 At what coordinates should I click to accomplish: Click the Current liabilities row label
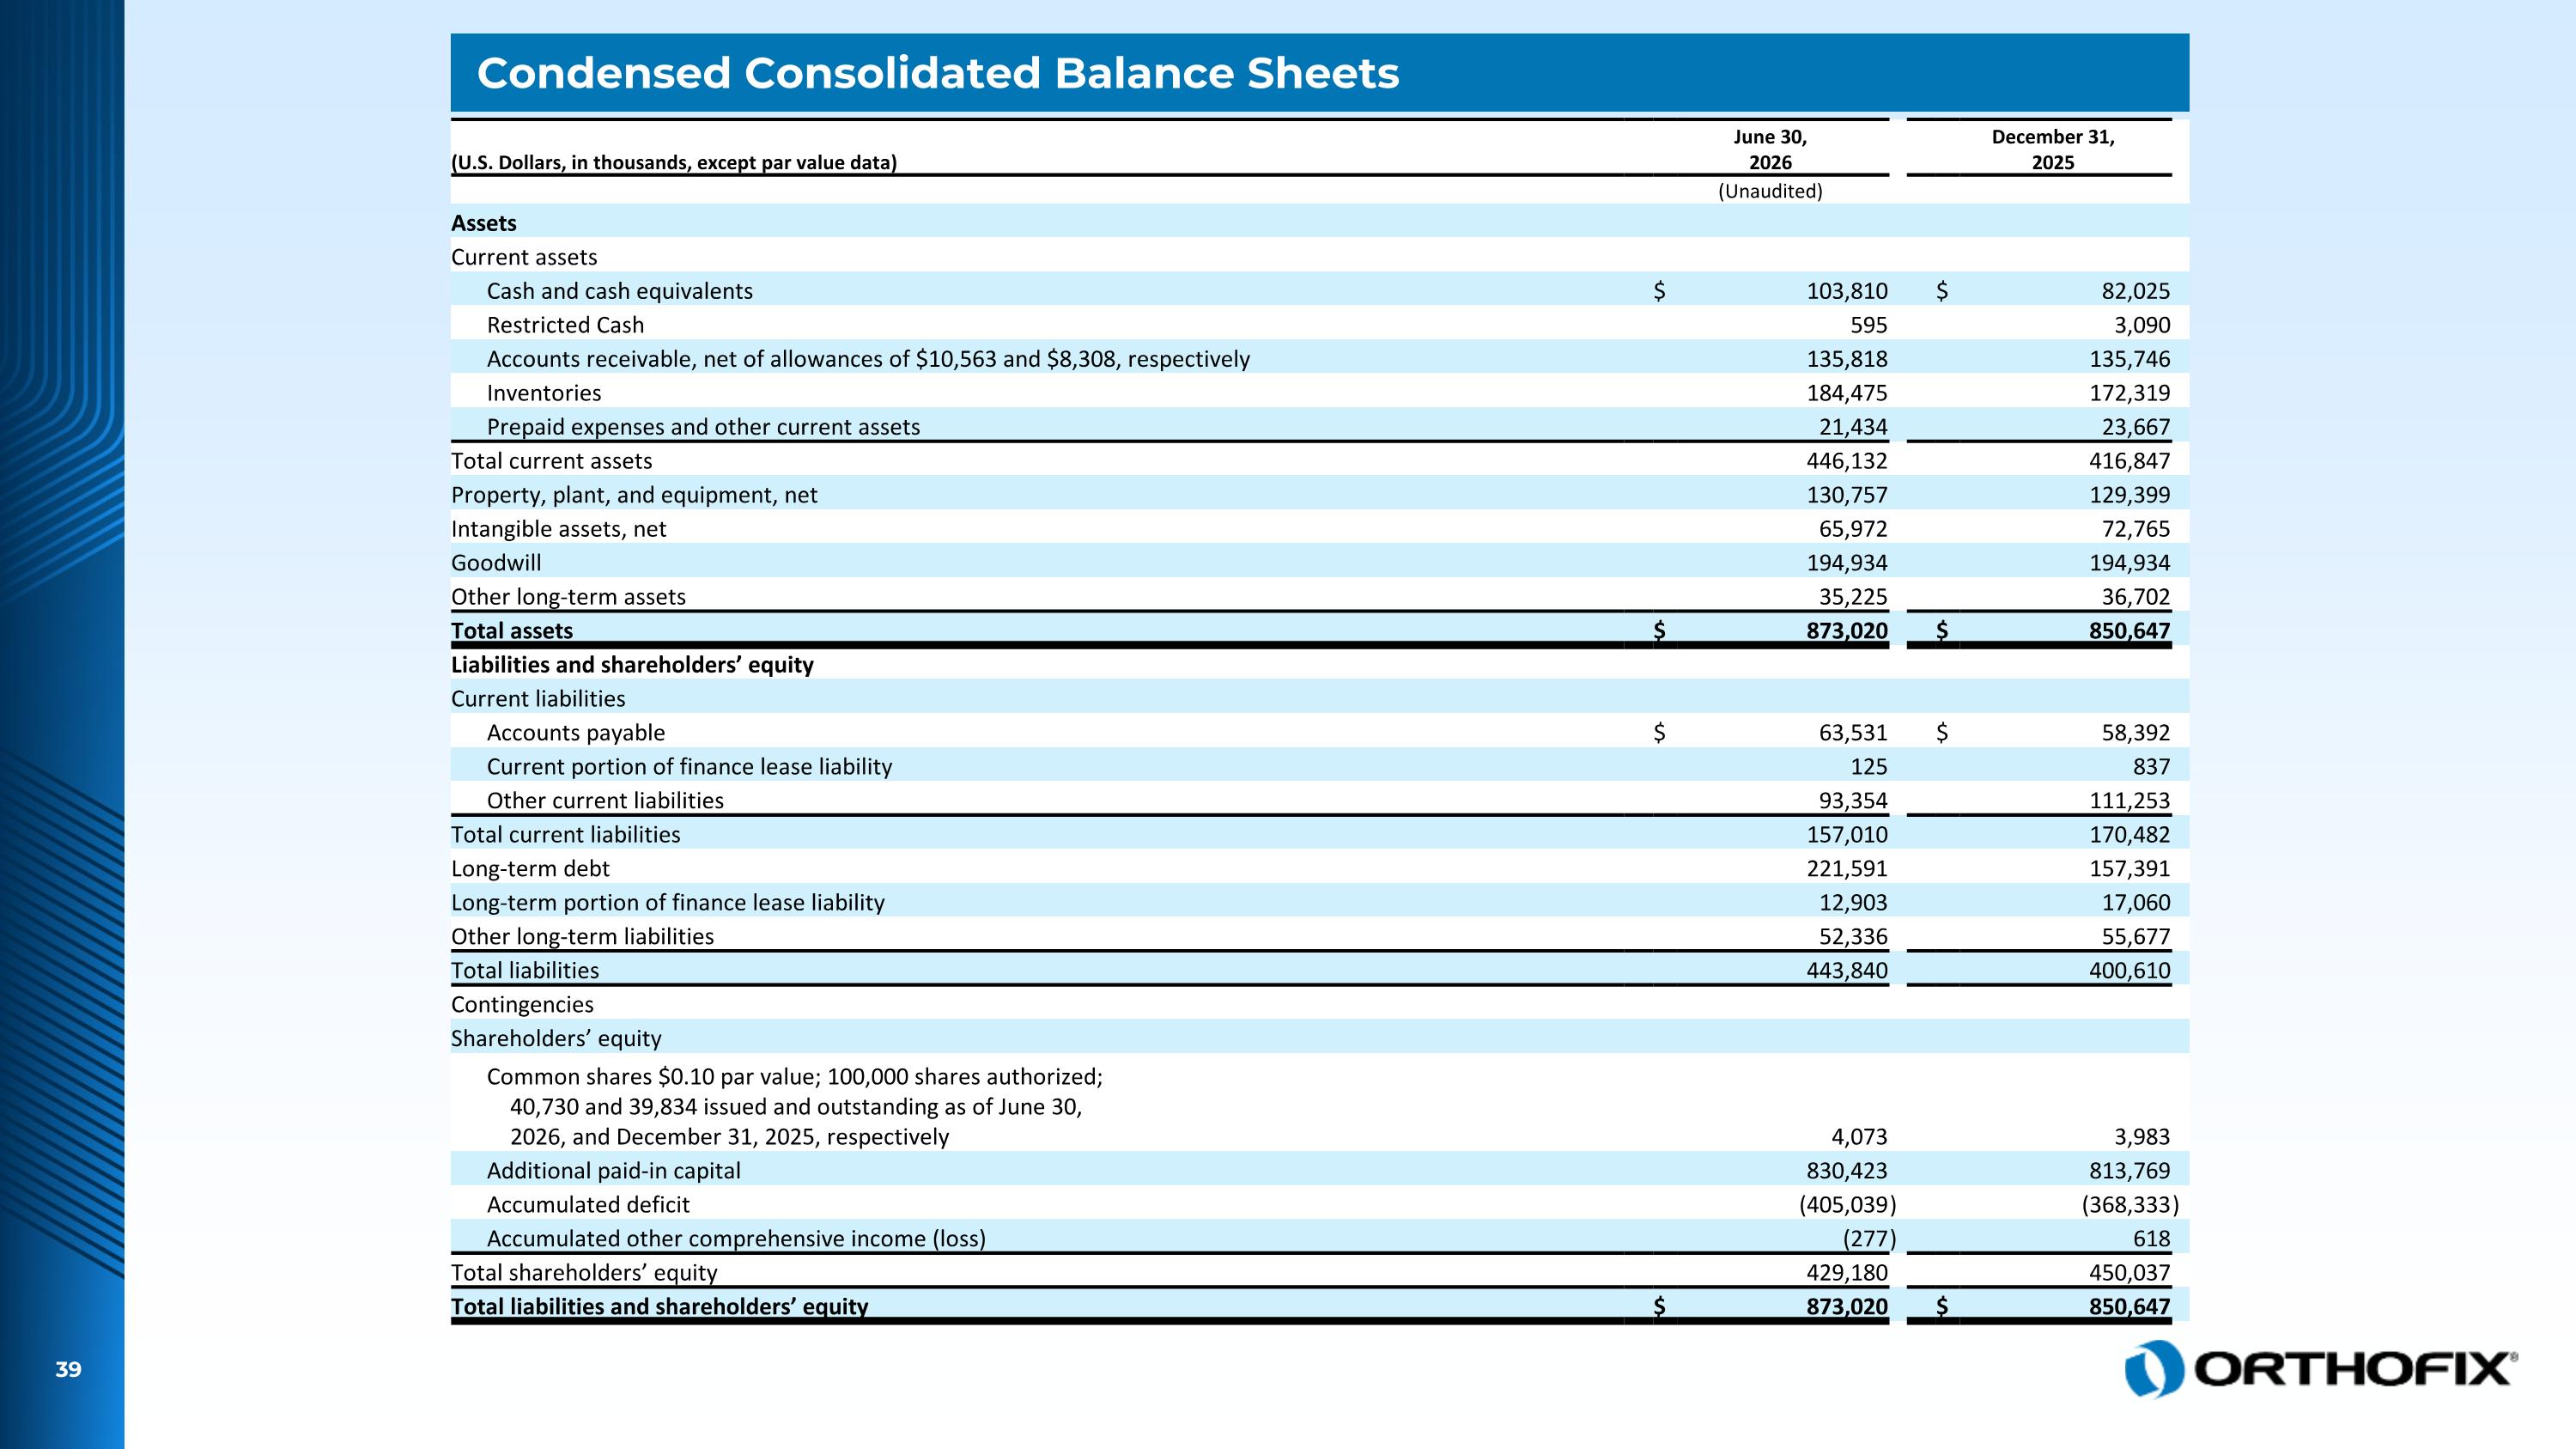point(538,699)
